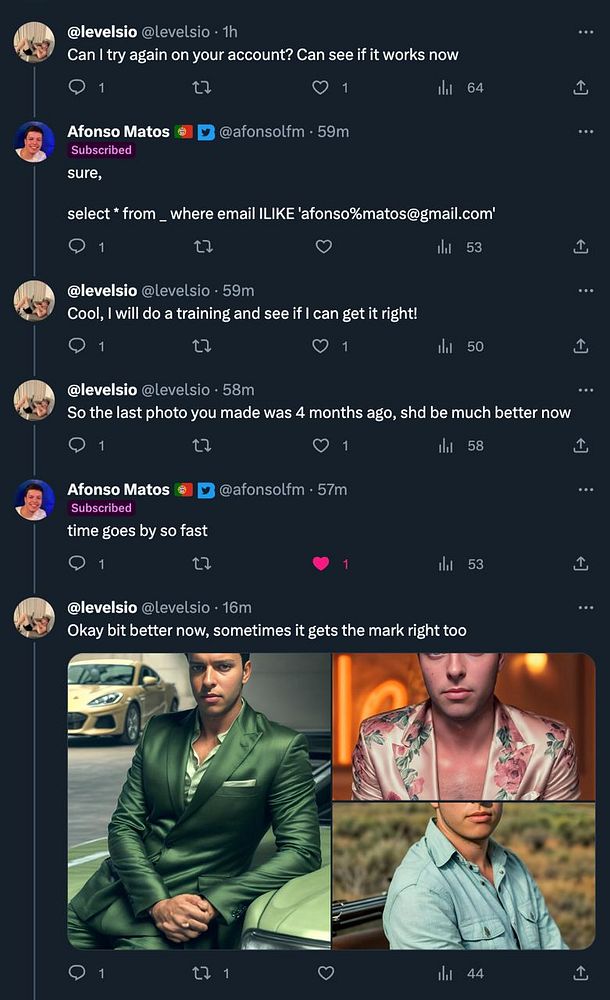View analytics showing 58 views
Image resolution: width=610 pixels, height=1000 pixels.
(x=445, y=446)
